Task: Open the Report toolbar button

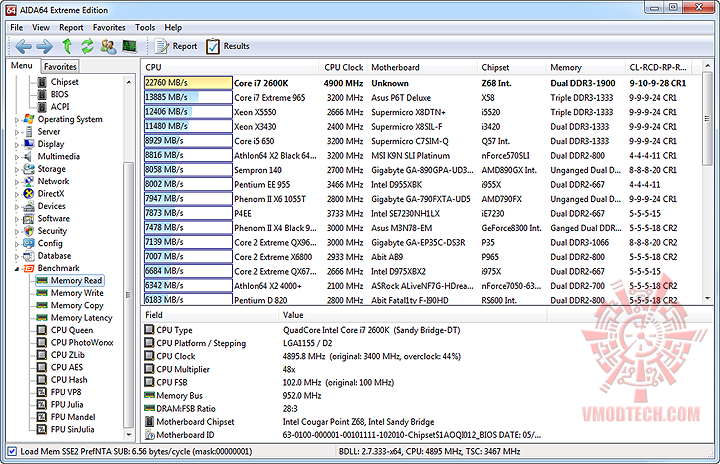Action: [x=176, y=46]
